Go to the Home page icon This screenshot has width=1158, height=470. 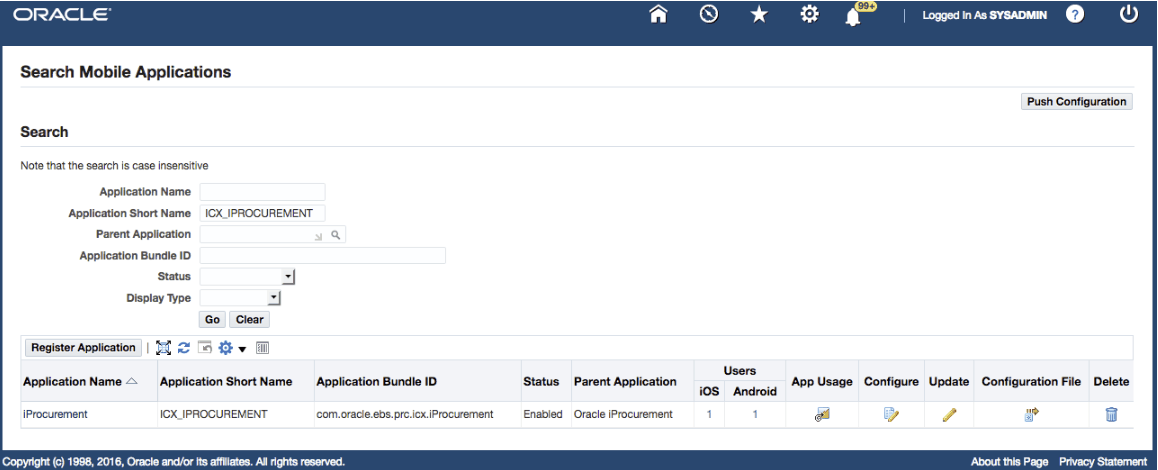tap(658, 15)
